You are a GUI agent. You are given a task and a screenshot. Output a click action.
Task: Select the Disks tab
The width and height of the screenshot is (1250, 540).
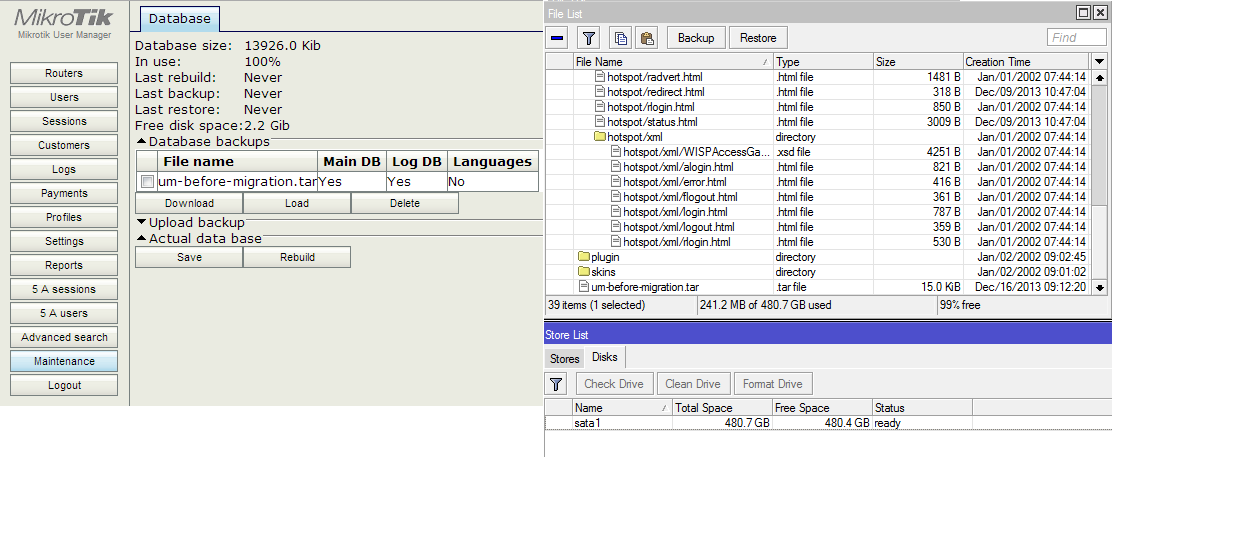pyautogui.click(x=605, y=357)
